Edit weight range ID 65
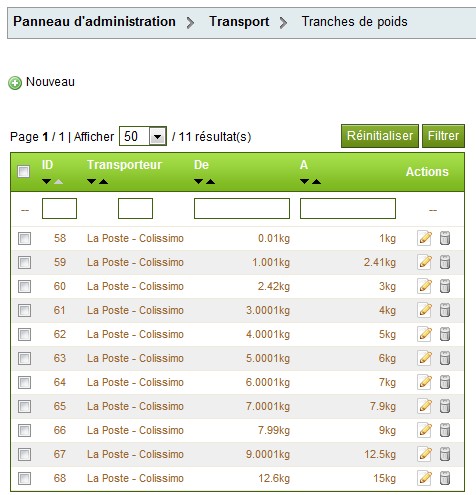Screen dimensions: 476x495 (425, 406)
